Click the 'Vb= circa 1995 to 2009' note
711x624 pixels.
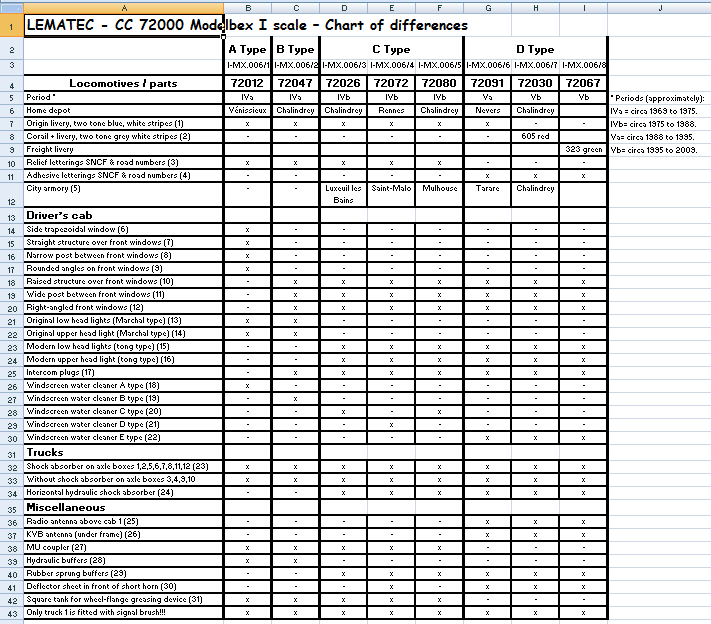coord(653,150)
